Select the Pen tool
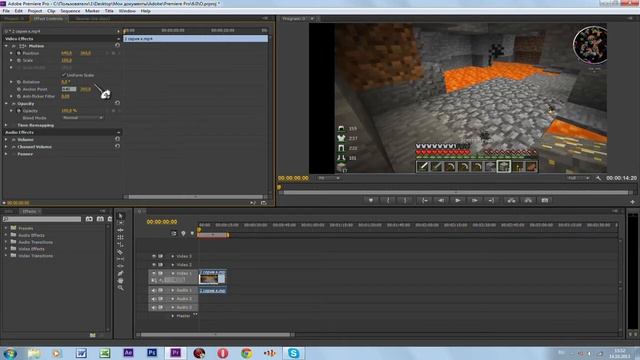The width and height of the screenshot is (640, 360). 120,273
